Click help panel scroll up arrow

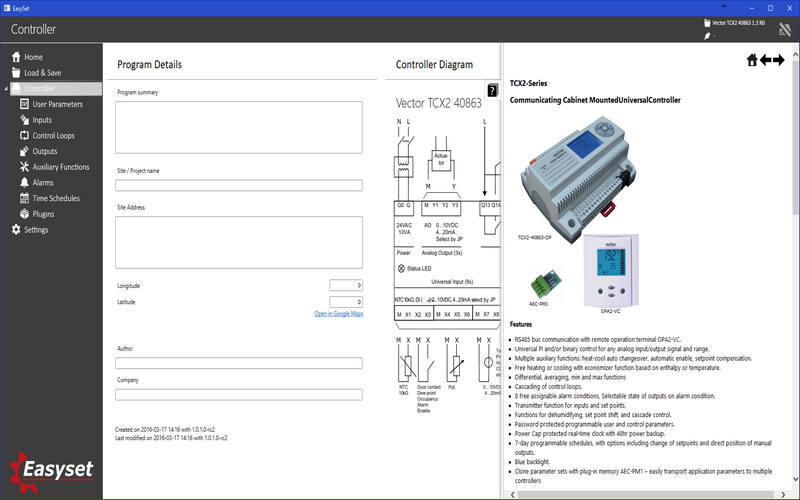pyautogui.click(x=795, y=54)
